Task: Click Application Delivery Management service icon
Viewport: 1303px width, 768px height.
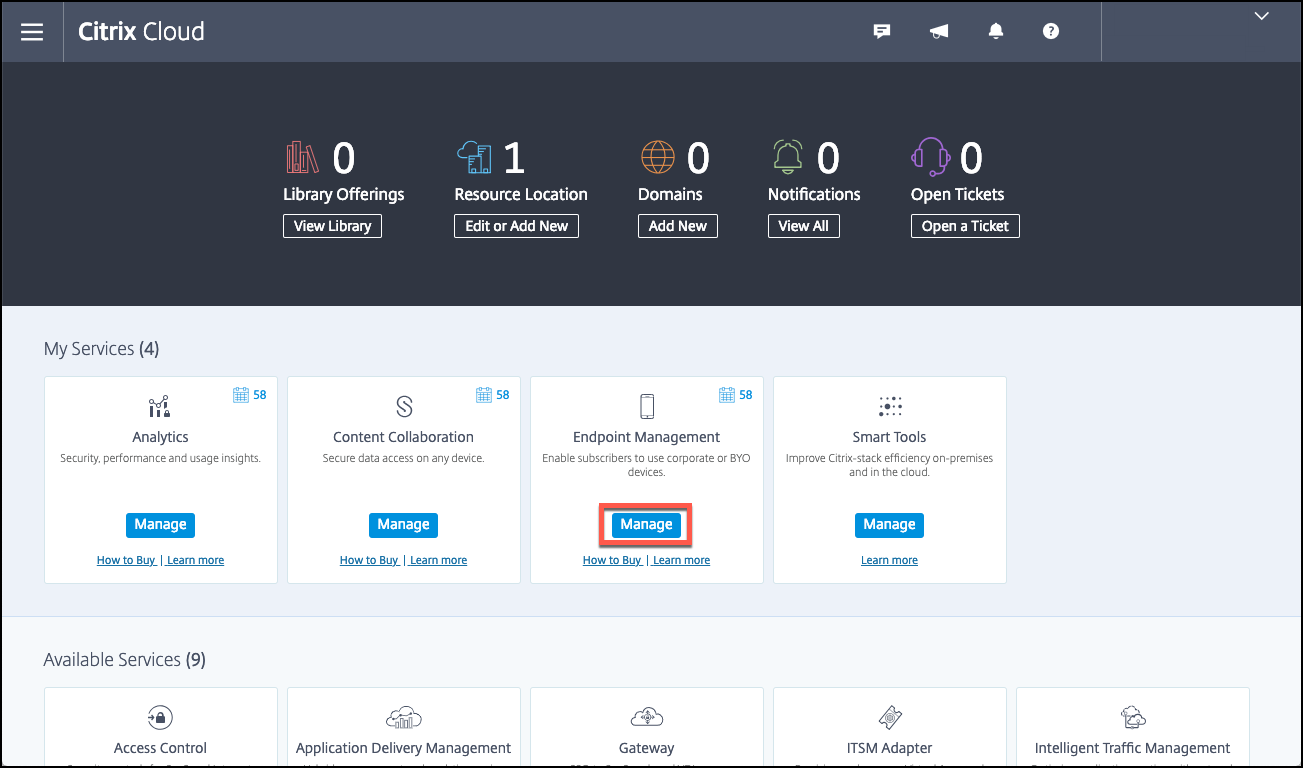Action: click(x=404, y=717)
